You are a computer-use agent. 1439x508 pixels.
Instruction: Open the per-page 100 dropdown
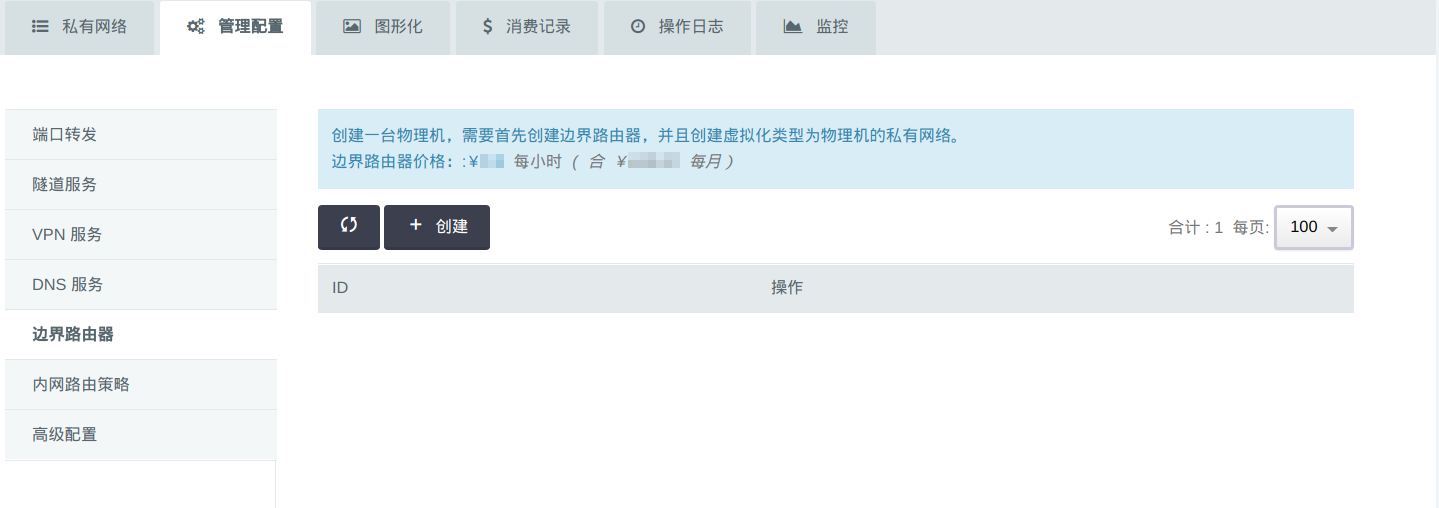(x=1314, y=227)
